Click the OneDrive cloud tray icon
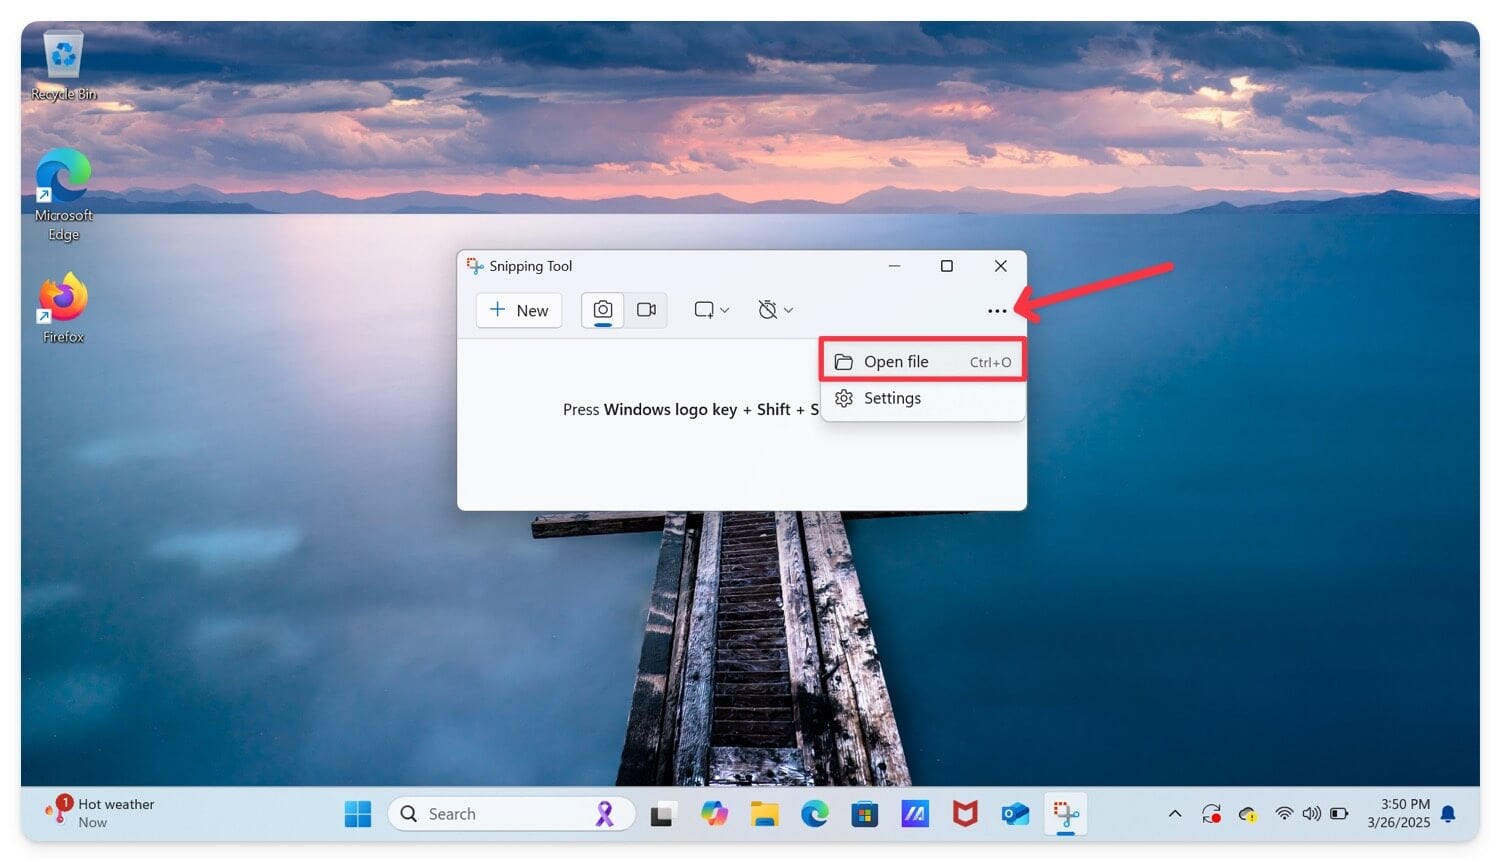 click(1248, 814)
